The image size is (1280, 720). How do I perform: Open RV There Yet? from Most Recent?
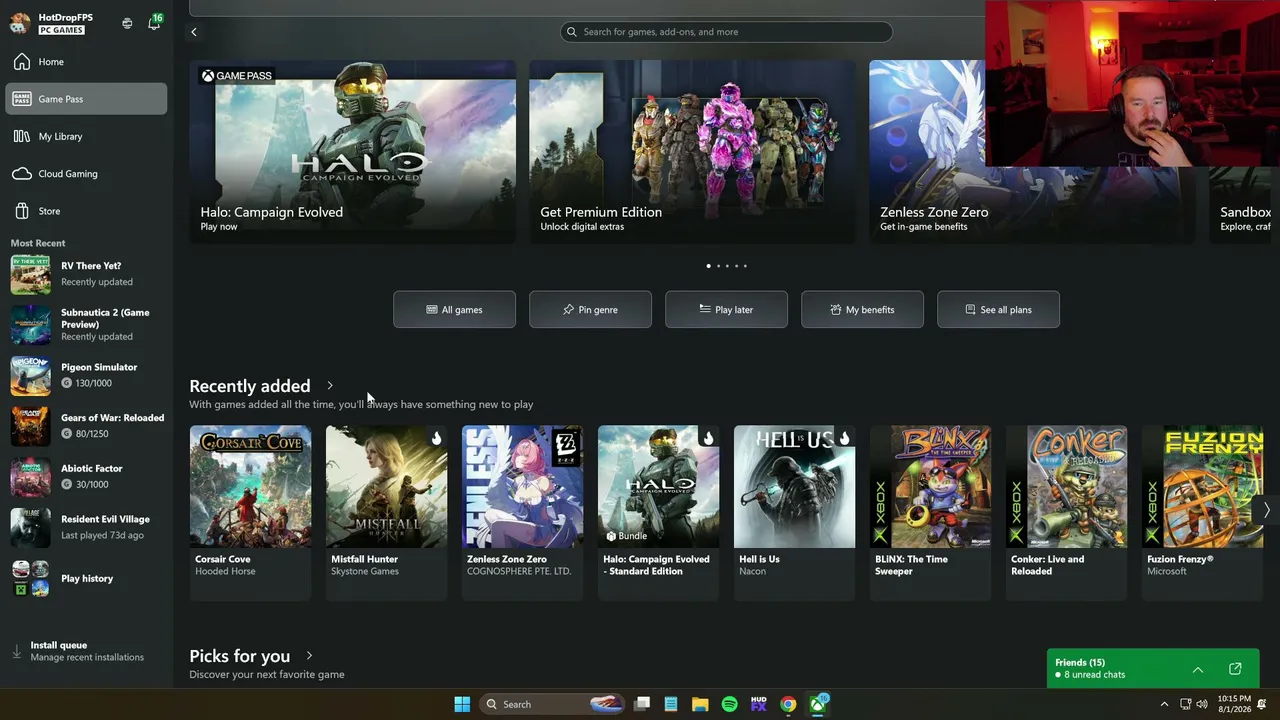coord(87,274)
